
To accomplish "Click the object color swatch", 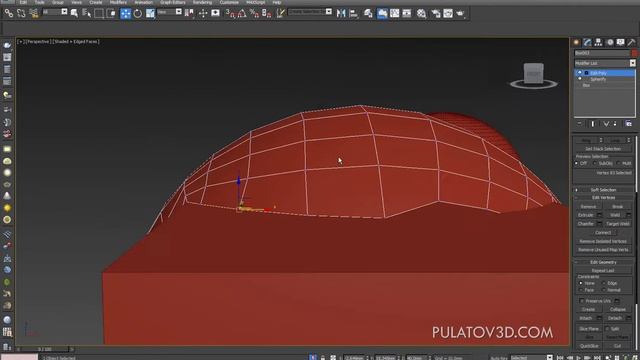I will click(x=634, y=53).
